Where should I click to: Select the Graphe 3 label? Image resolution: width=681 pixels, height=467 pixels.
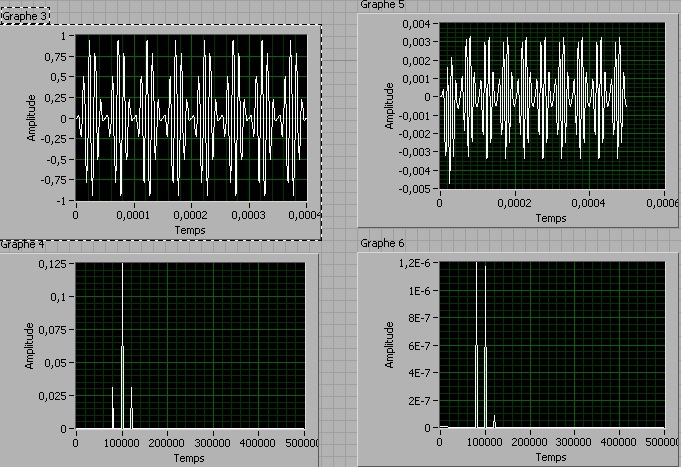point(25,17)
